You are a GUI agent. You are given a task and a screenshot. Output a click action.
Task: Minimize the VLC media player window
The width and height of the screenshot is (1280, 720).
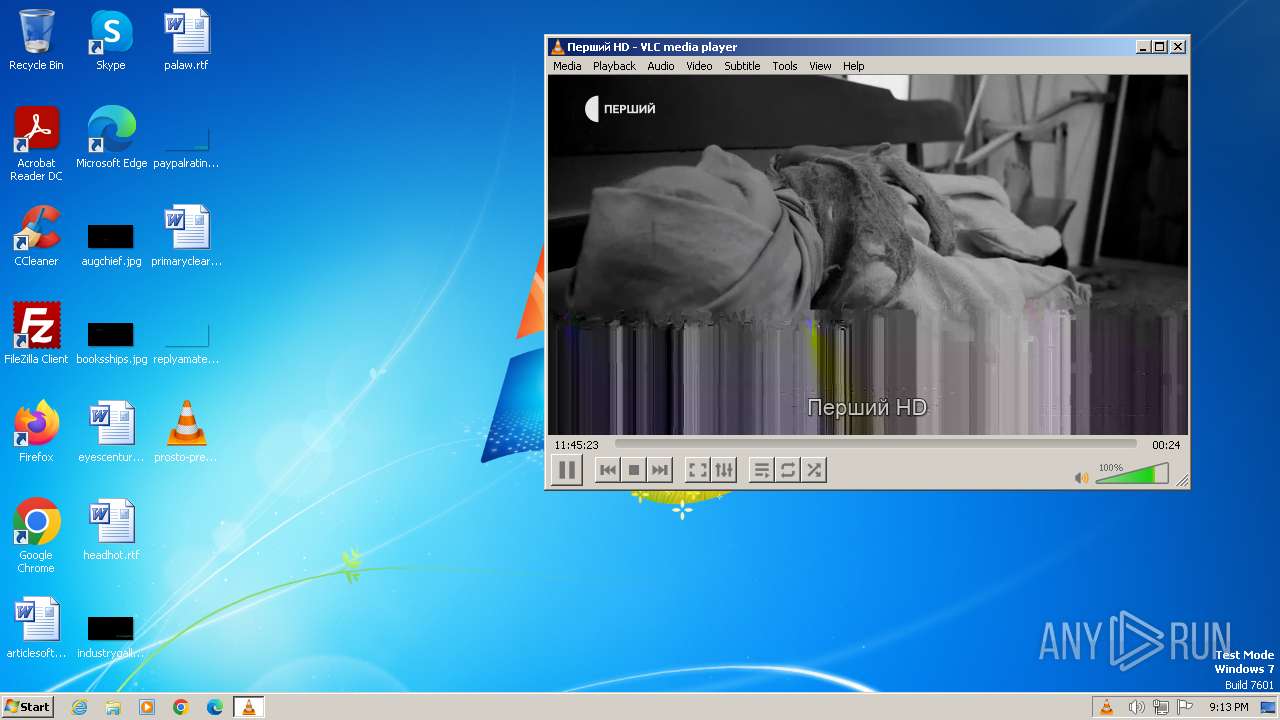click(1143, 47)
